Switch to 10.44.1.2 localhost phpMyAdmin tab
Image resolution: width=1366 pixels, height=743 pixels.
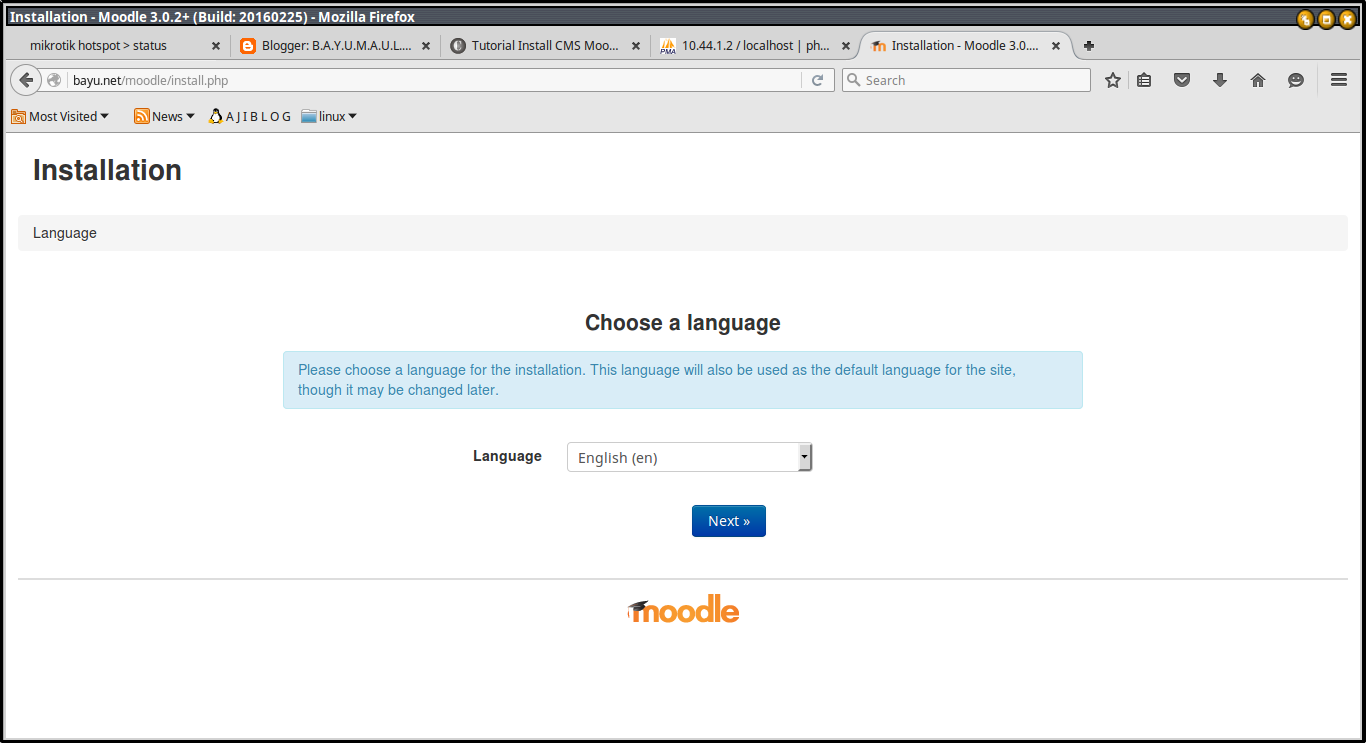coord(755,46)
